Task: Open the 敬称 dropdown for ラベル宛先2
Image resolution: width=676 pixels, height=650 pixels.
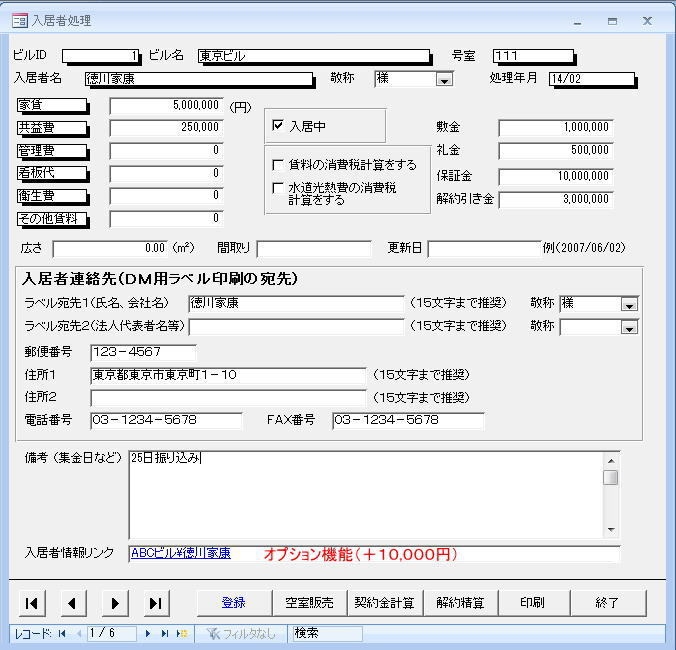Action: tap(629, 328)
